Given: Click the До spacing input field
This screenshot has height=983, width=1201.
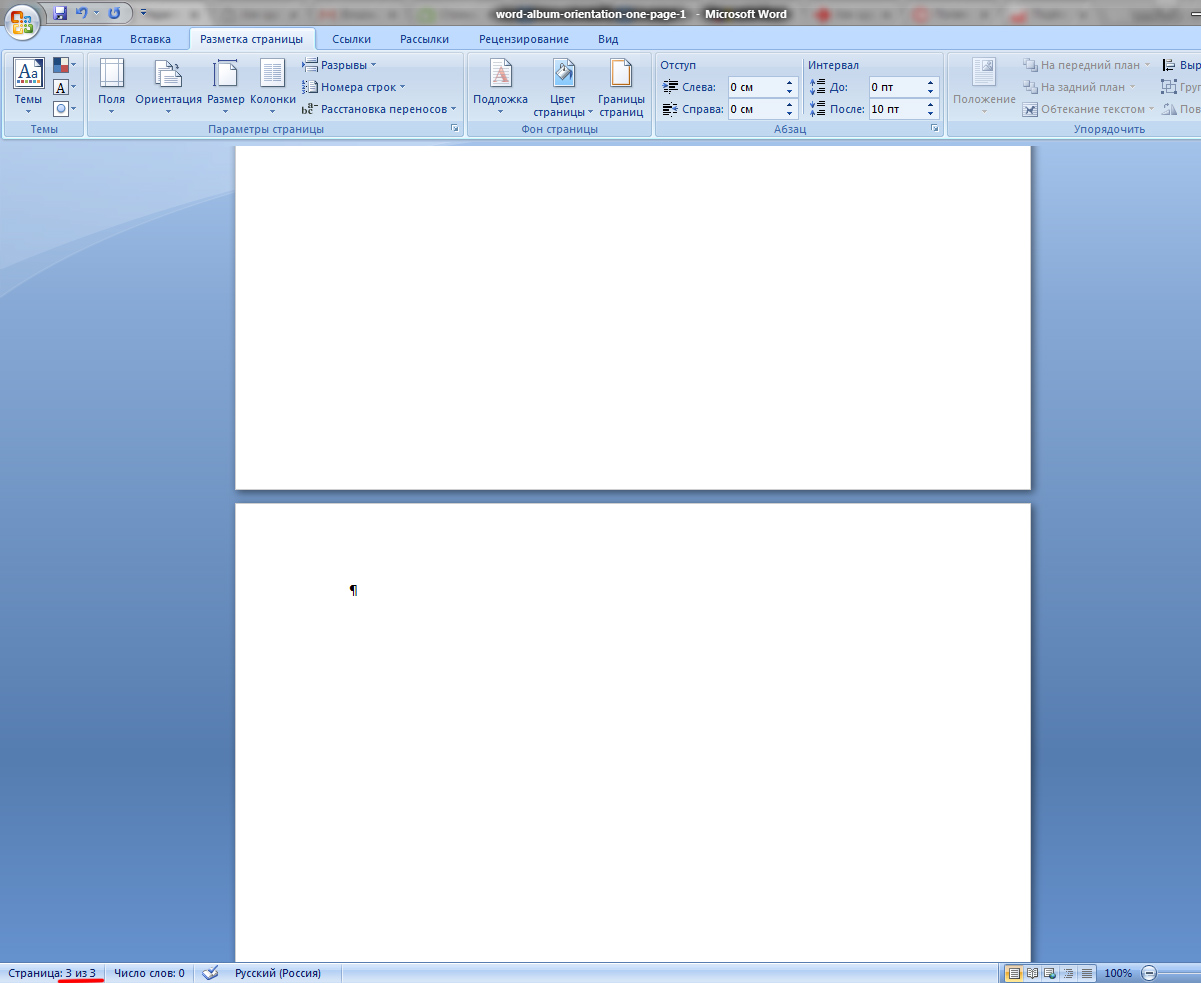Looking at the screenshot, I should [895, 87].
